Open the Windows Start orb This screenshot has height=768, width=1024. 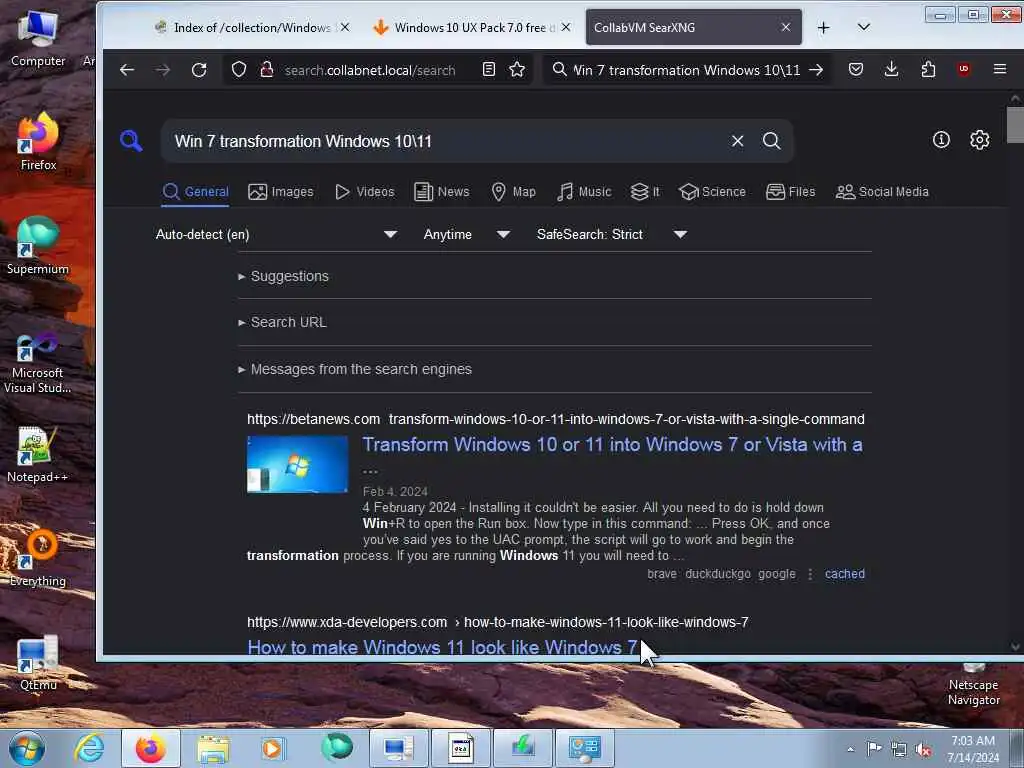pos(26,748)
